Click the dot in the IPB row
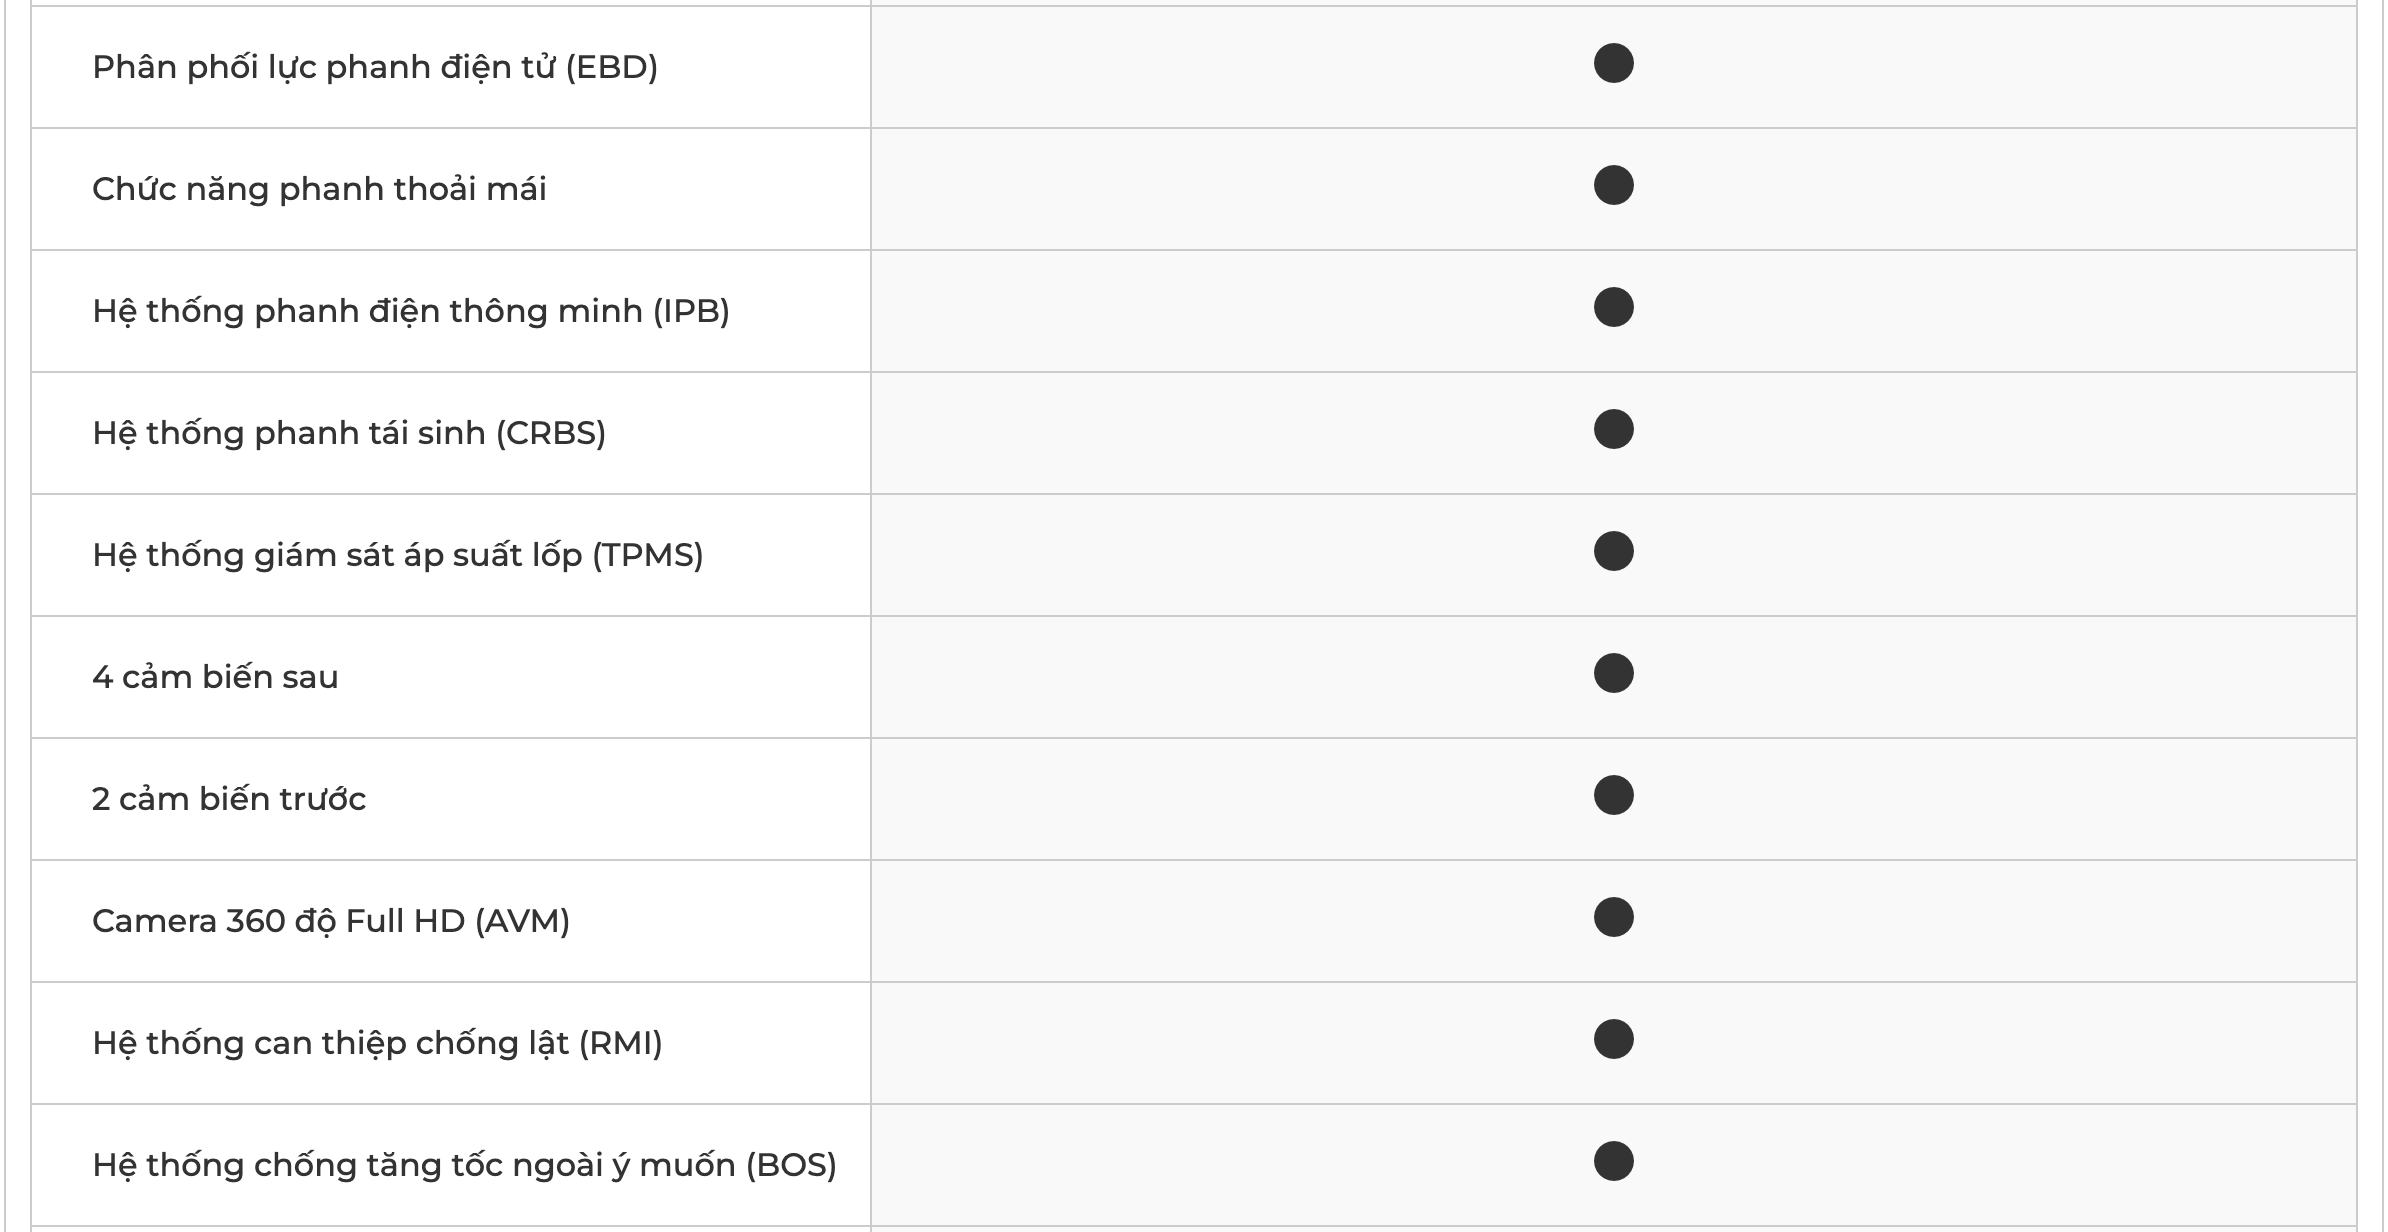 click(x=1613, y=307)
